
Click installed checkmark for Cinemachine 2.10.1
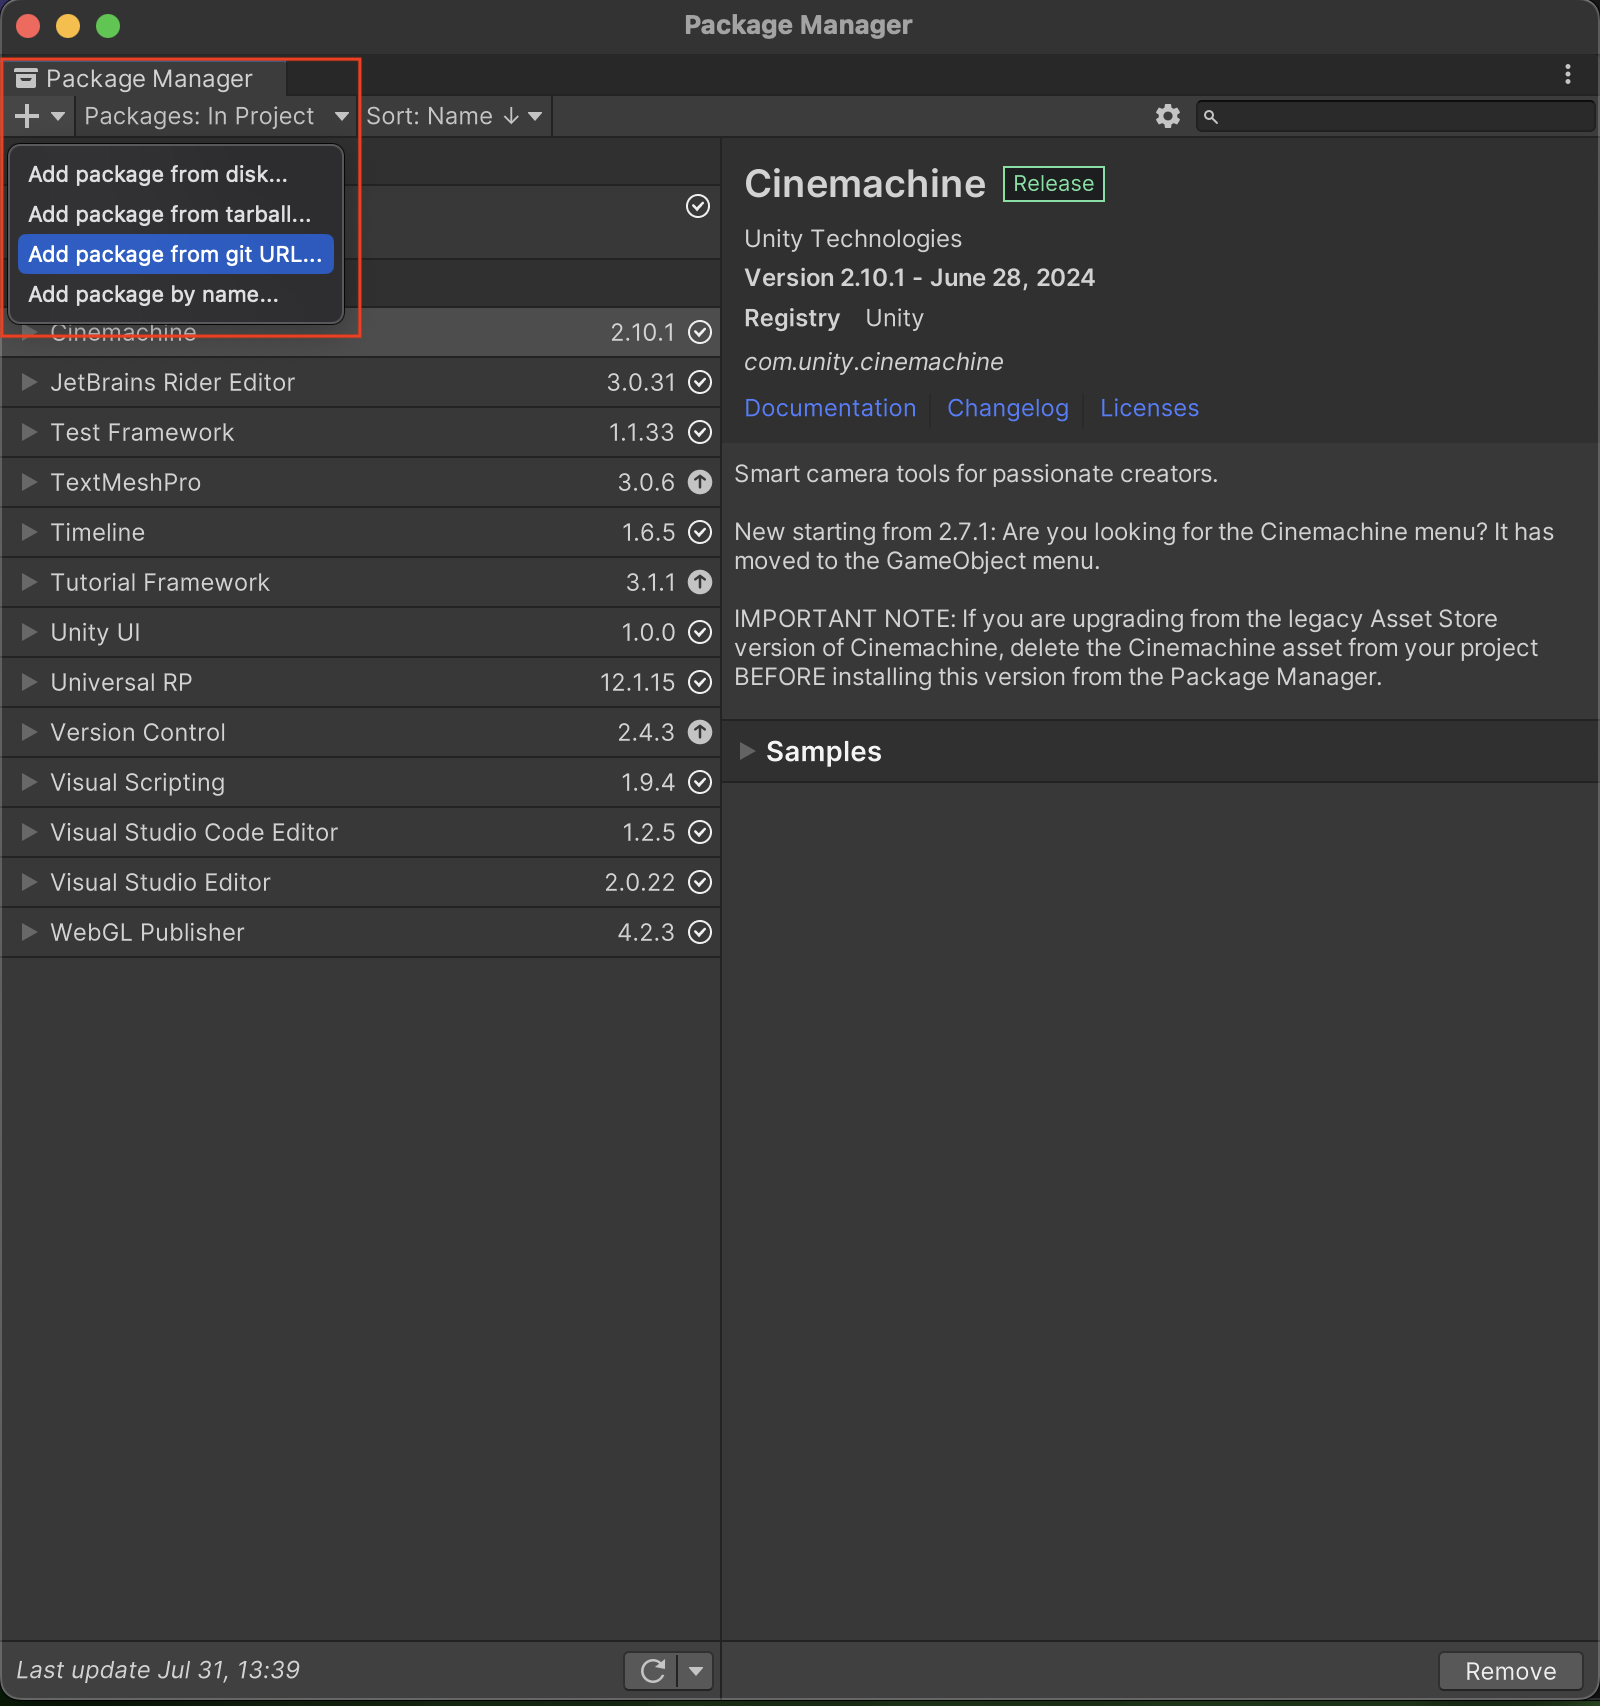point(700,332)
